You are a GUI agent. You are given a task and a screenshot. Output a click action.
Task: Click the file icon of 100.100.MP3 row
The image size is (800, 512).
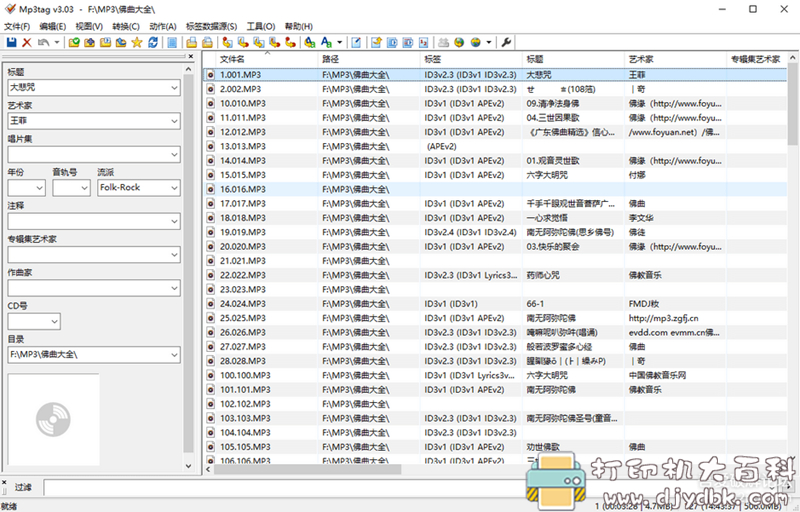pyautogui.click(x=210, y=375)
